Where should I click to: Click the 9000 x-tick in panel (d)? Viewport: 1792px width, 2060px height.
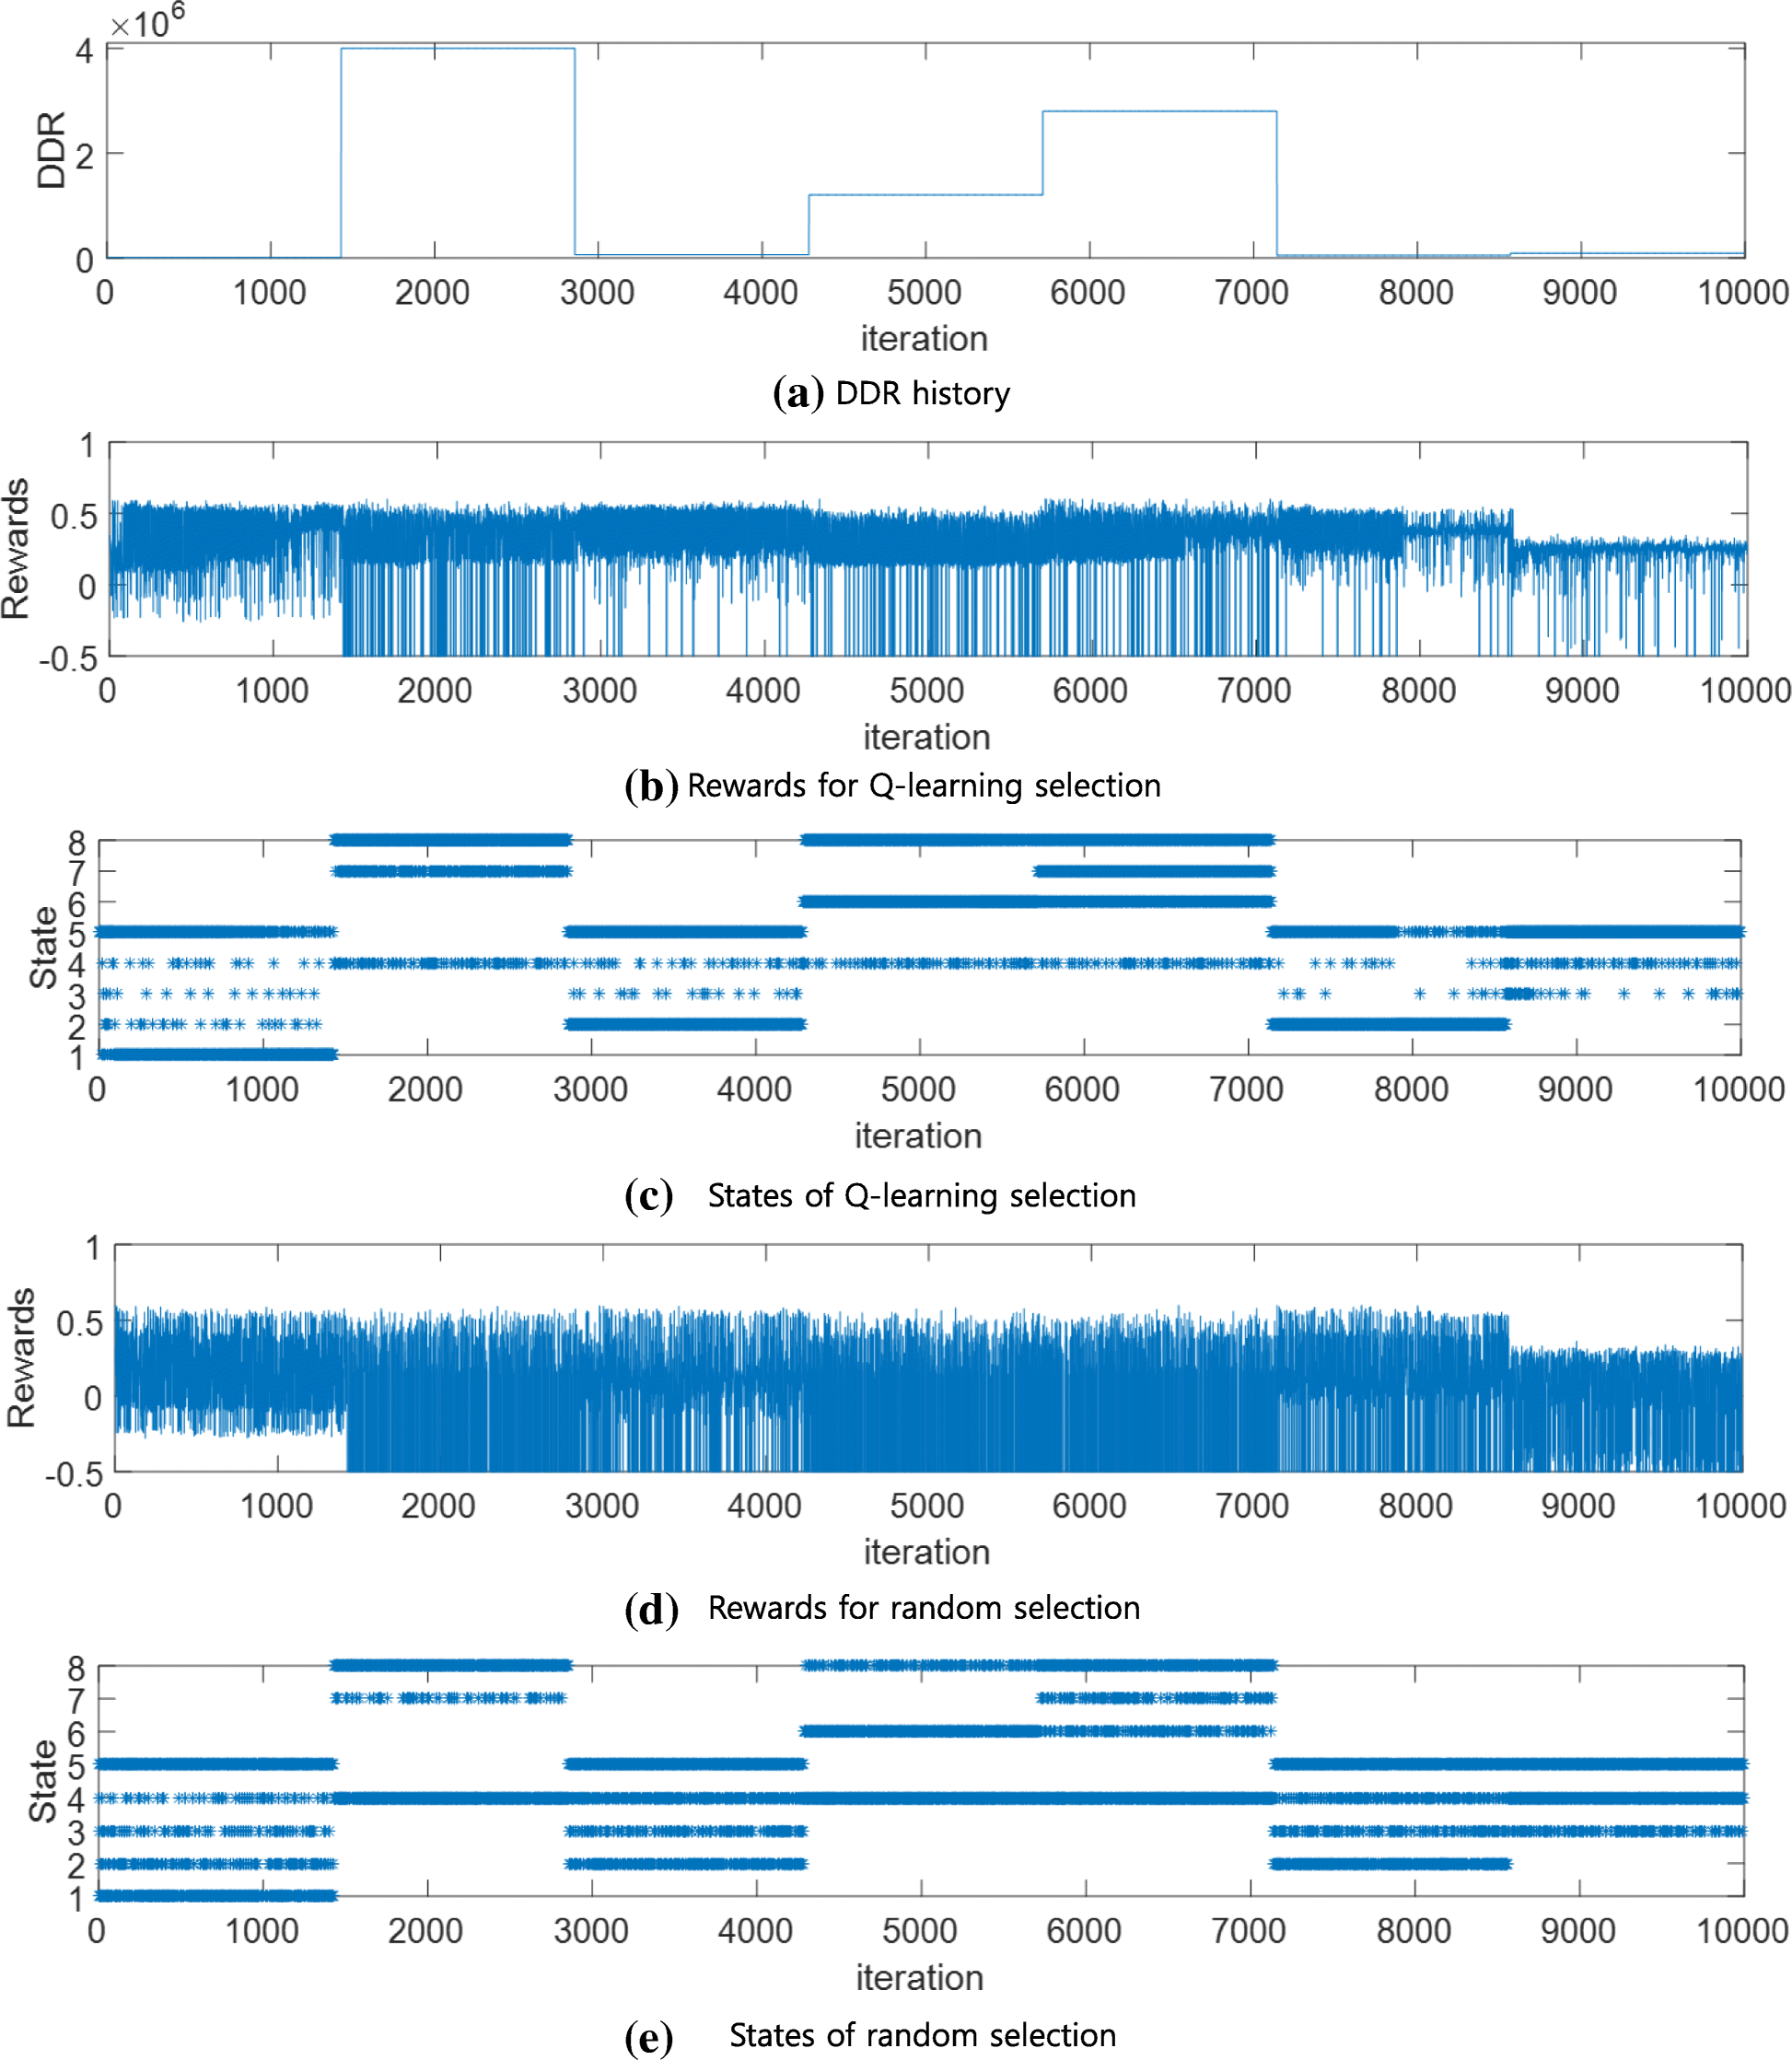pyautogui.click(x=1578, y=1505)
